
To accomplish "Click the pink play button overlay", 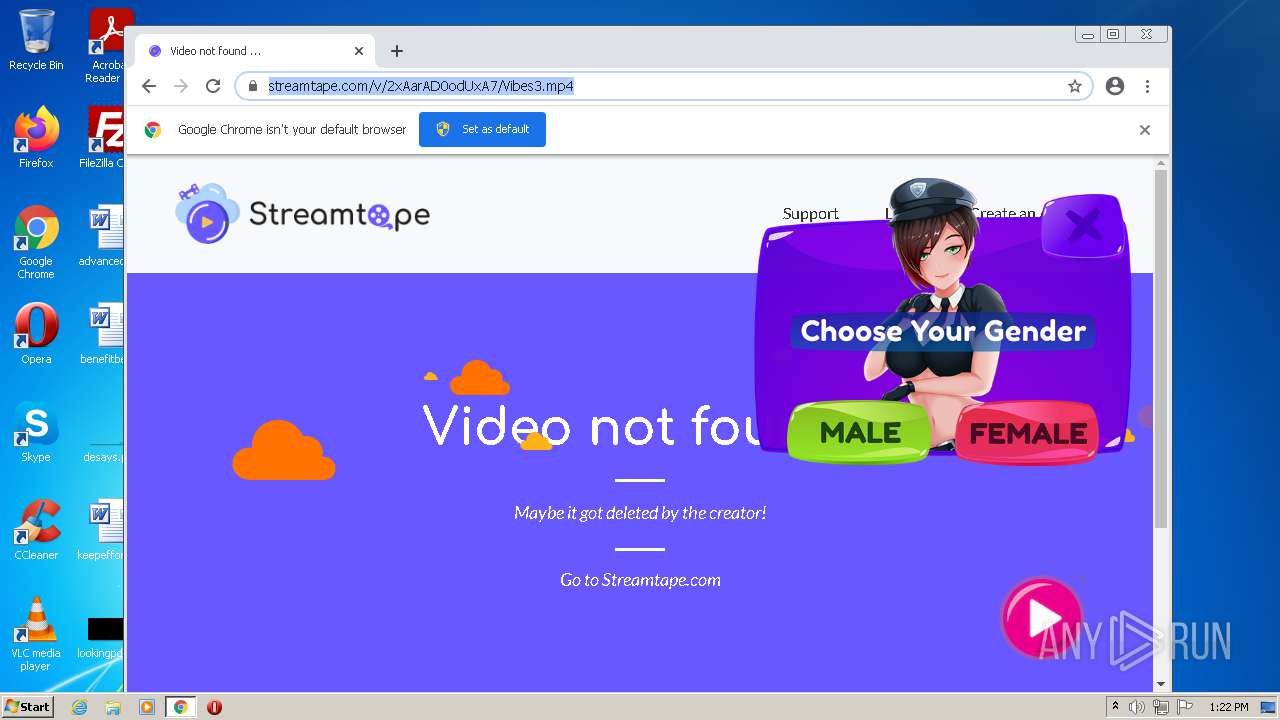I will pos(1042,617).
